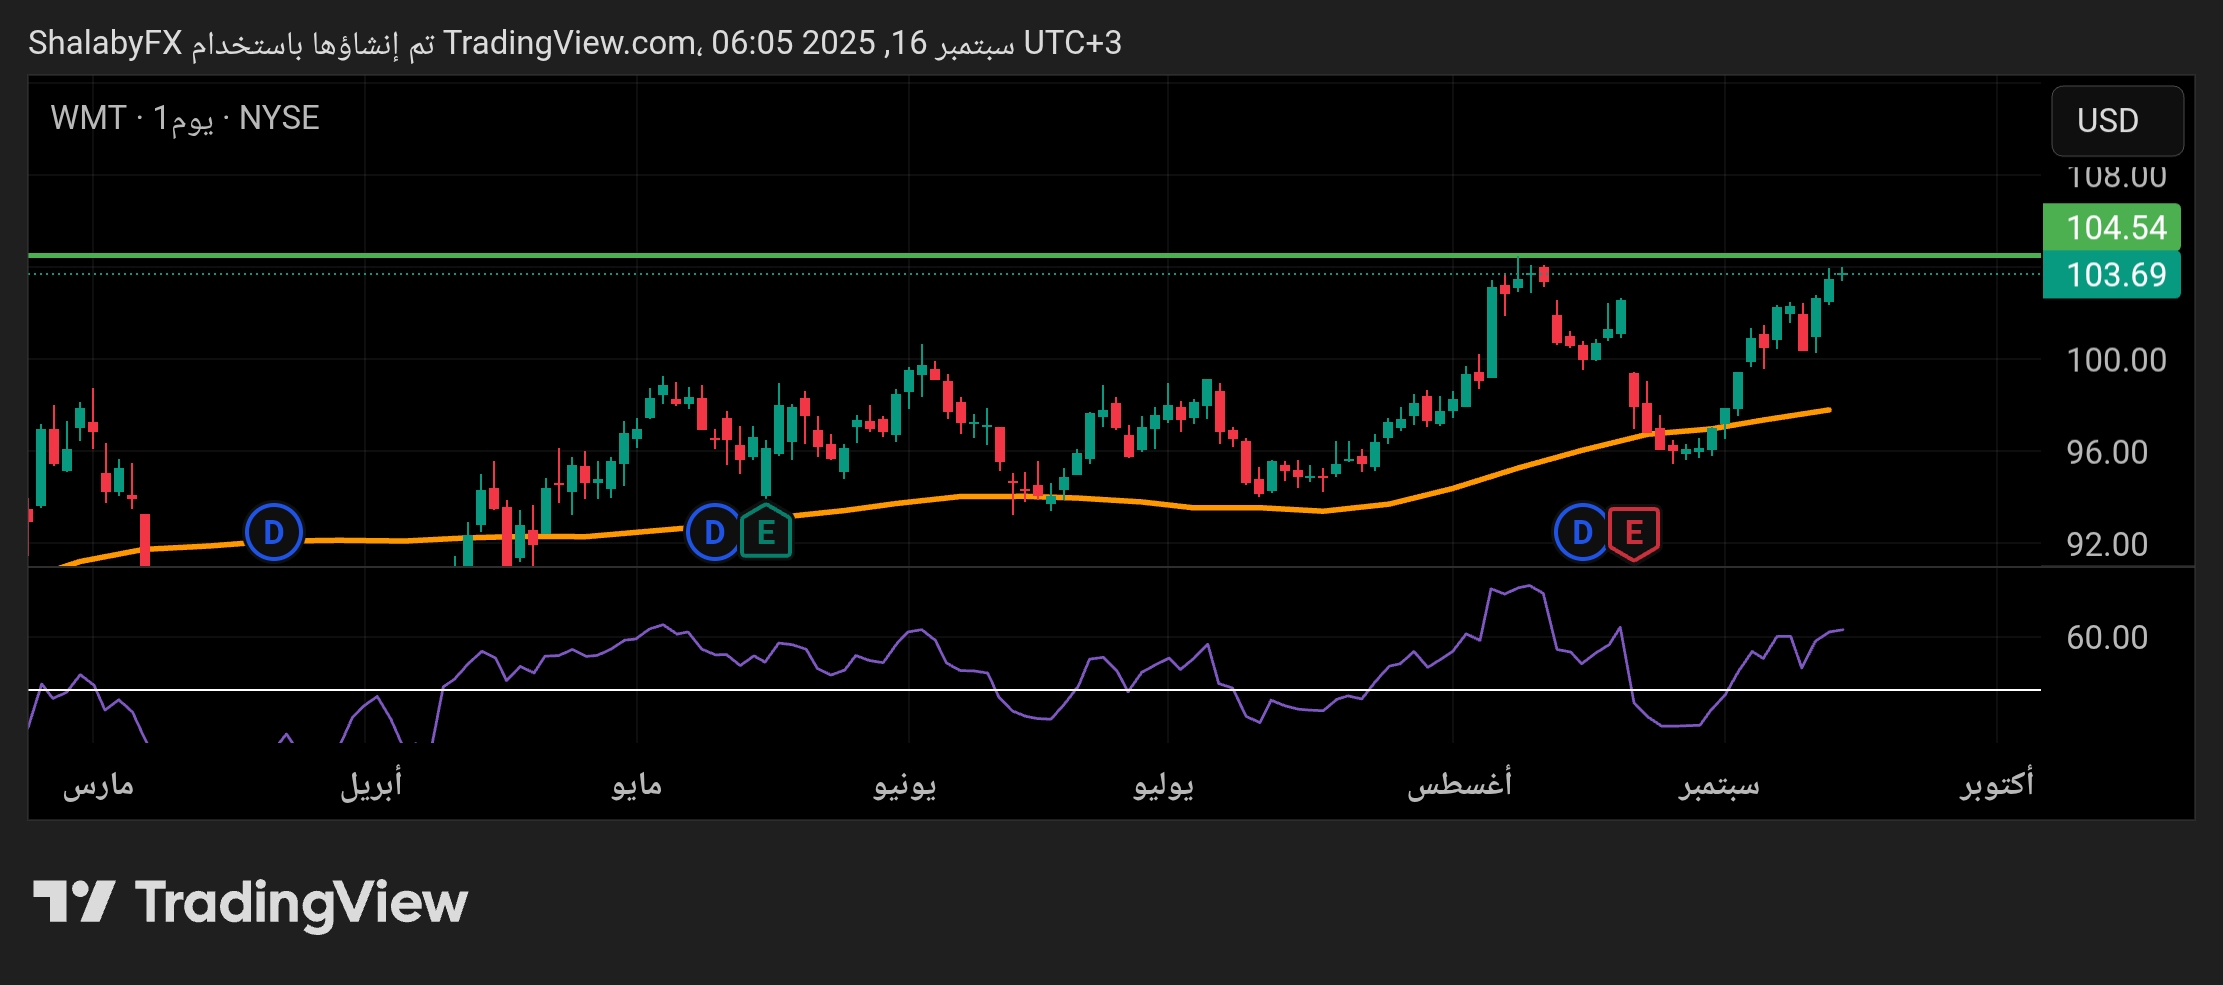2223x985 pixels.
Task: Click the 60.00 RSI axis value
Action: click(2107, 637)
